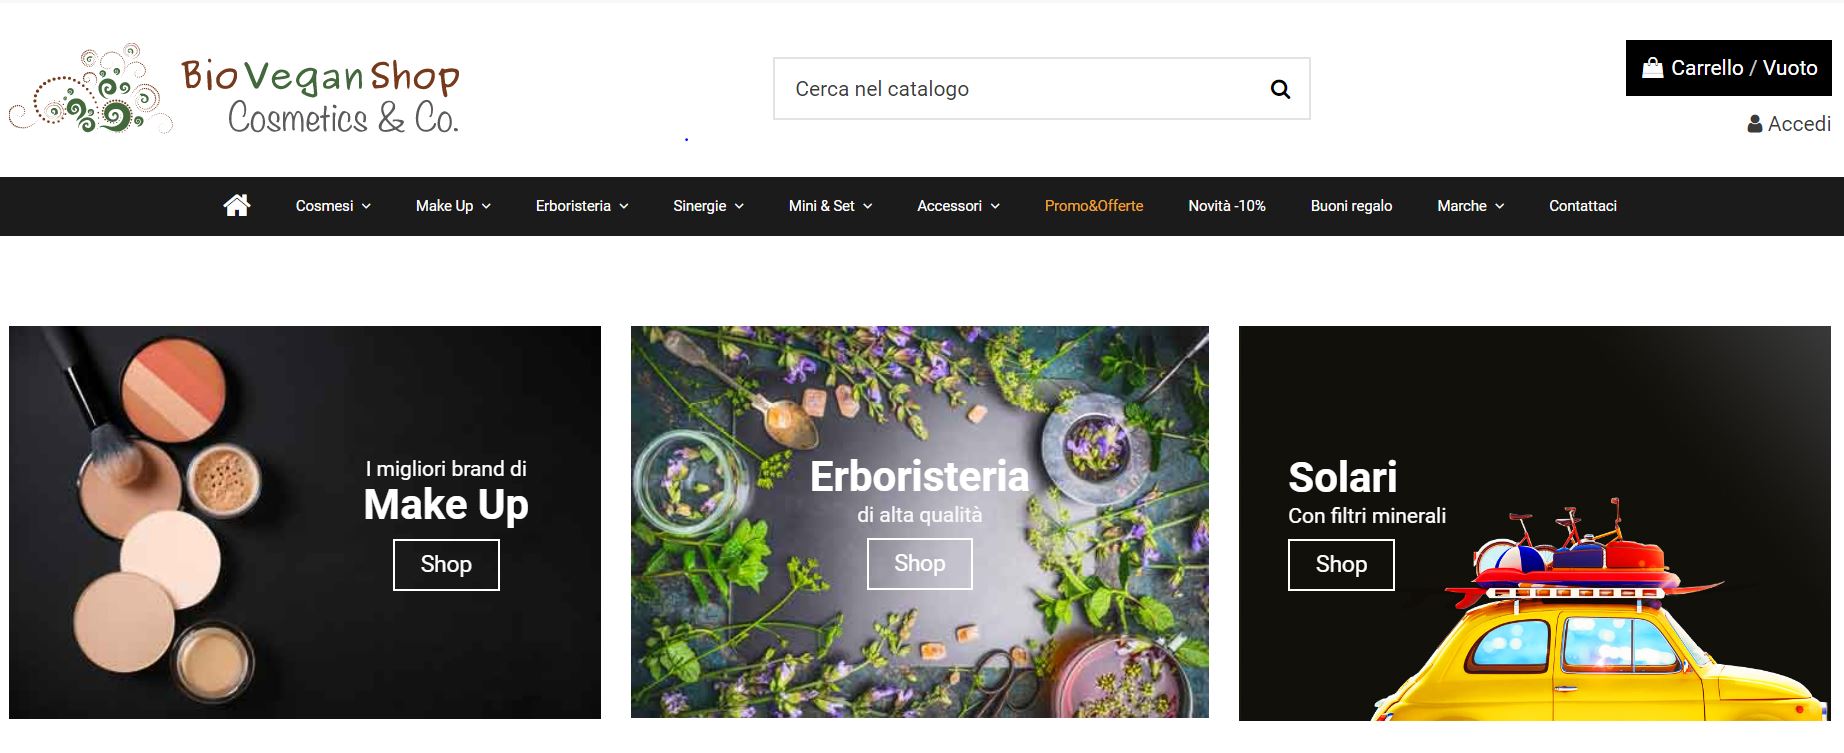Open the shopping cart bag icon
Screen dimensions: 1844x753
click(x=1652, y=68)
